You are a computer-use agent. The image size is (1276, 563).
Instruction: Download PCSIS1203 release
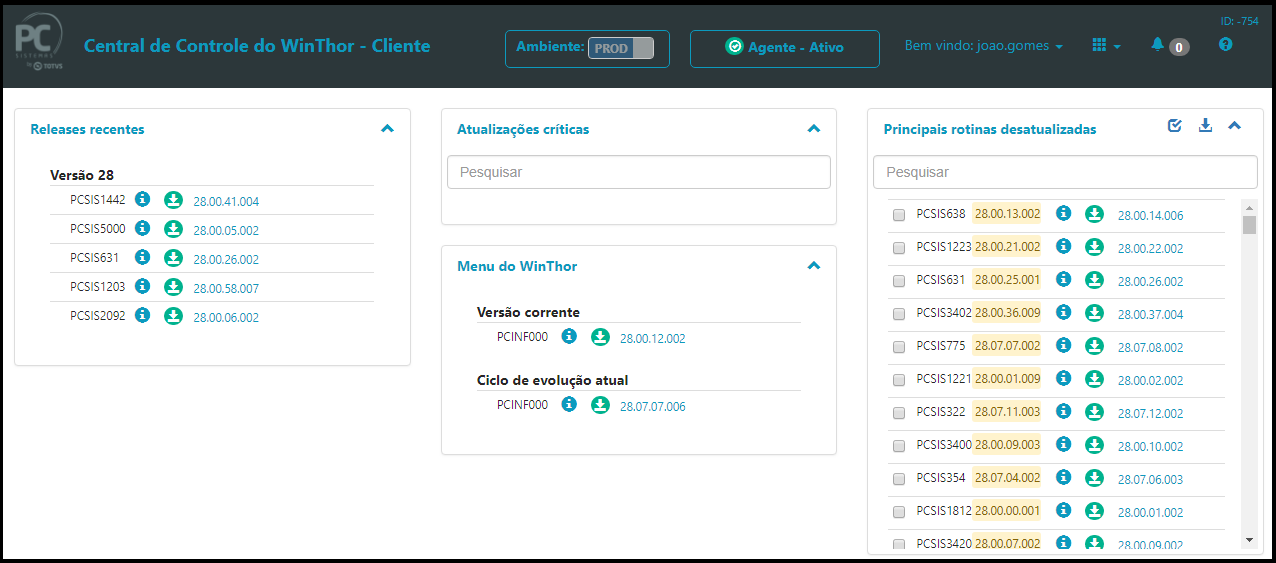pos(173,287)
